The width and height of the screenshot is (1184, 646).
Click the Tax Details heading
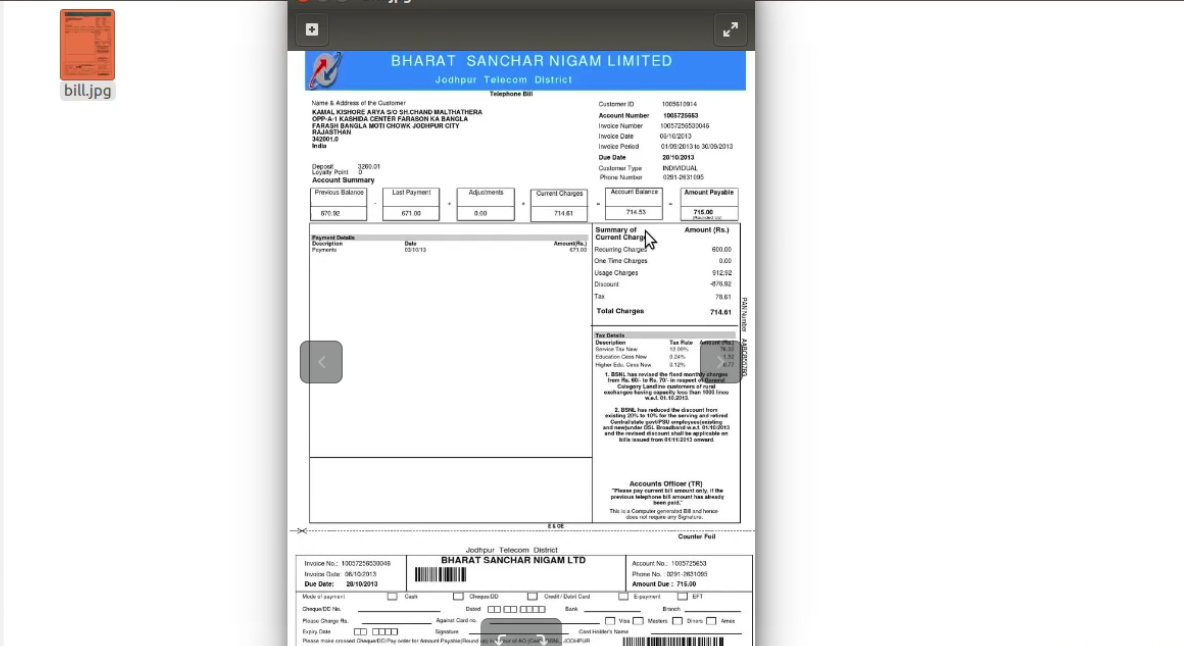[x=609, y=335]
